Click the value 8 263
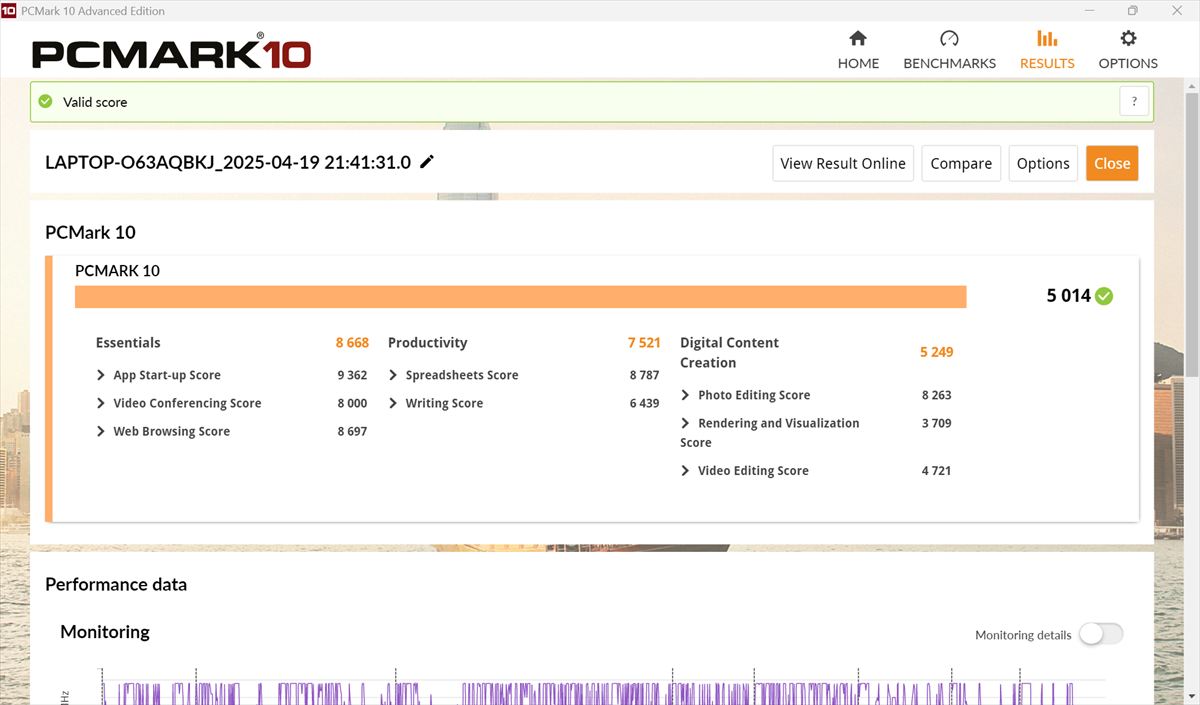The width and height of the screenshot is (1200, 705). [936, 395]
